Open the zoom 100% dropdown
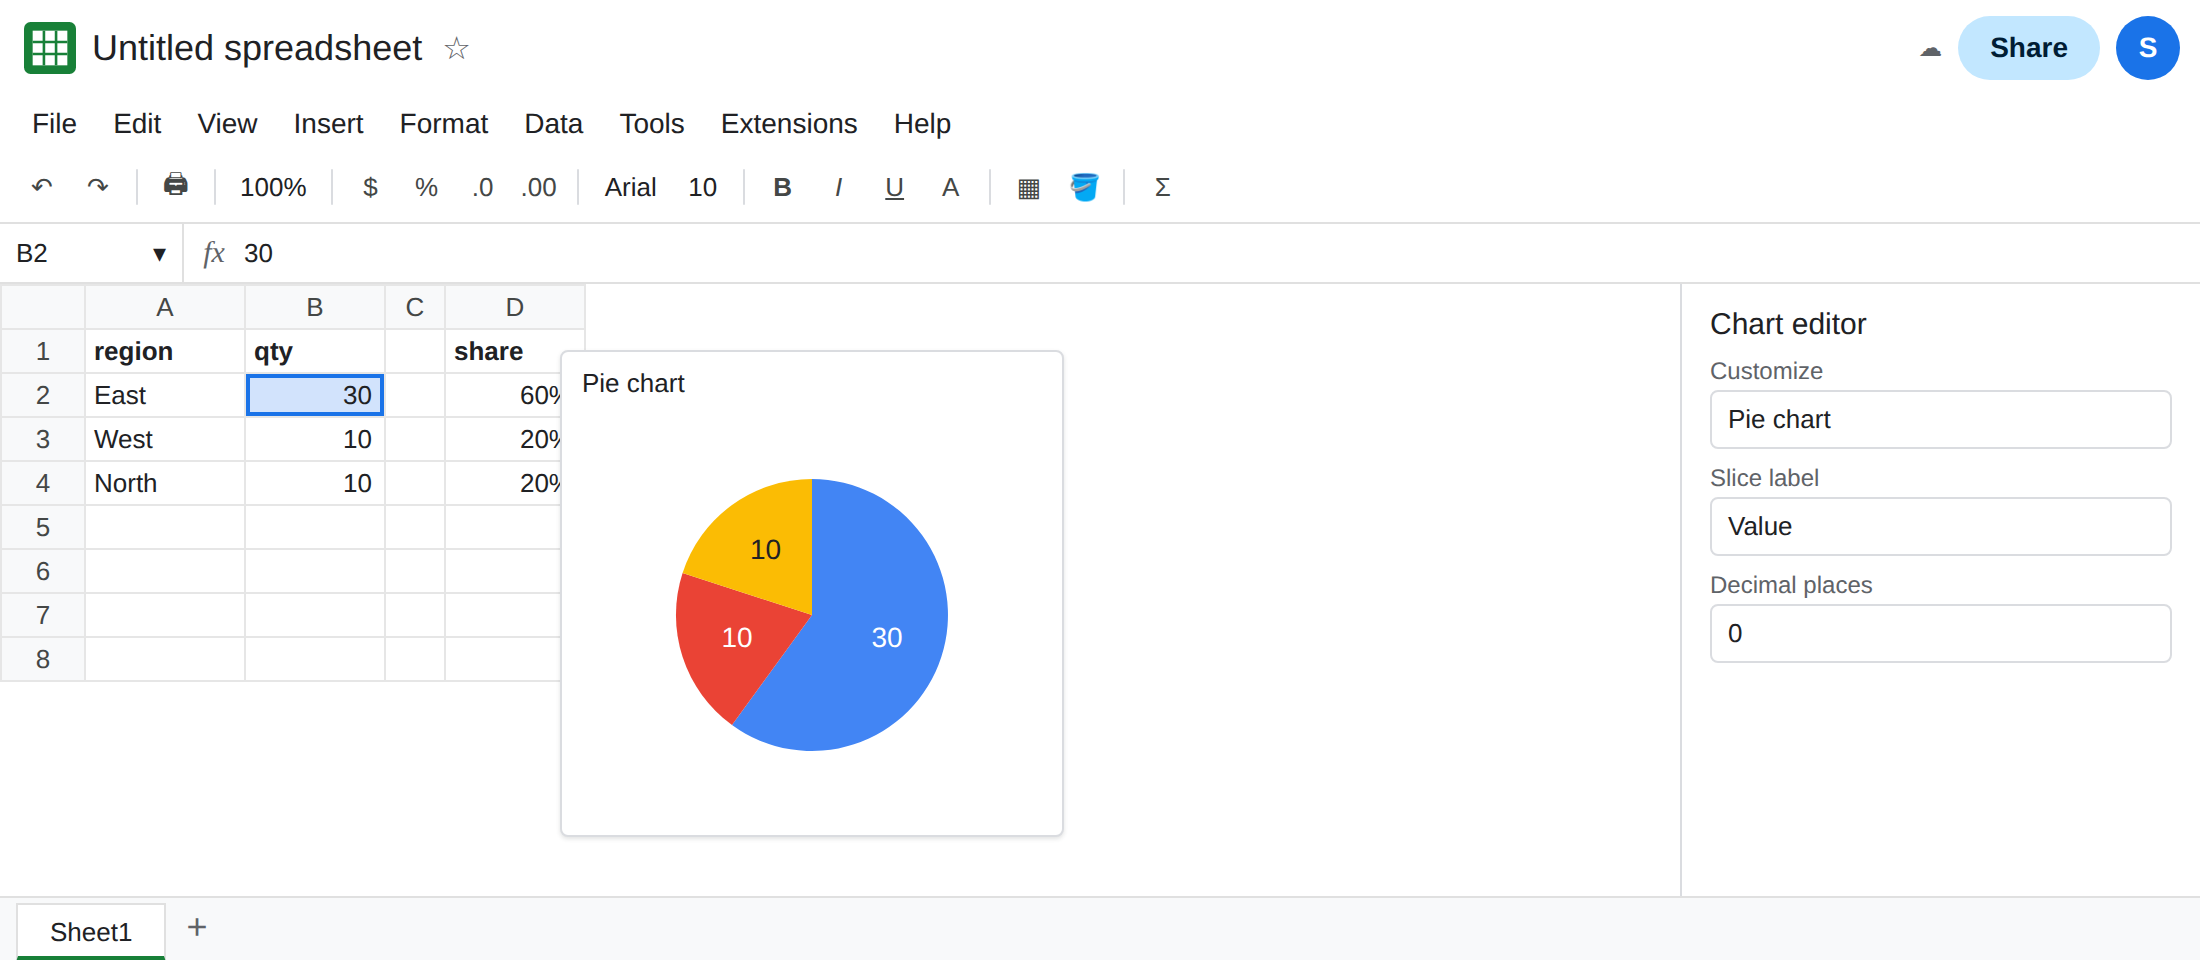2200x960 pixels. (x=273, y=187)
